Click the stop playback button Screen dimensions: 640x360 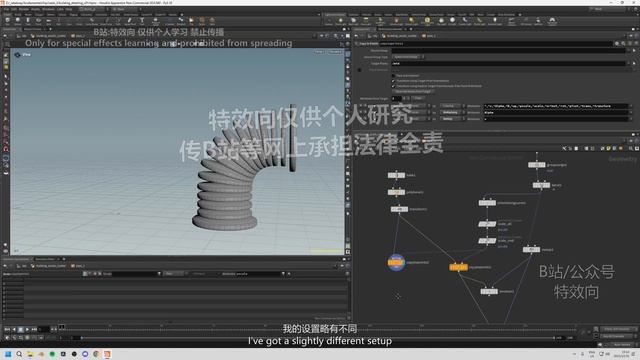click(20, 329)
